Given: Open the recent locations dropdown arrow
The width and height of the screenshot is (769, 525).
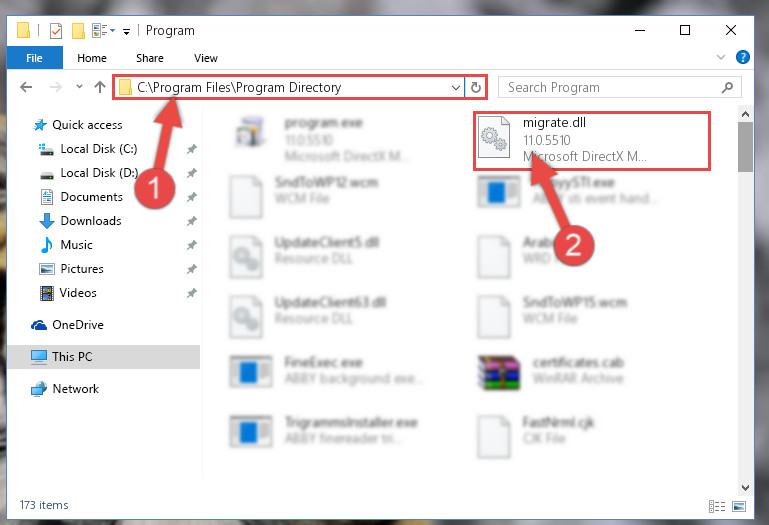Looking at the screenshot, I should (79, 87).
